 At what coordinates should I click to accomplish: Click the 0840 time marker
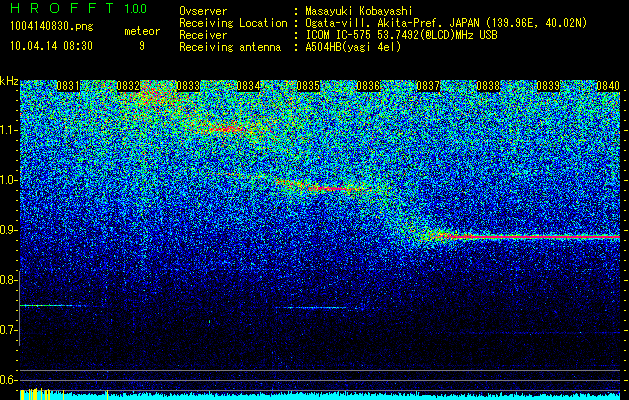pos(608,86)
